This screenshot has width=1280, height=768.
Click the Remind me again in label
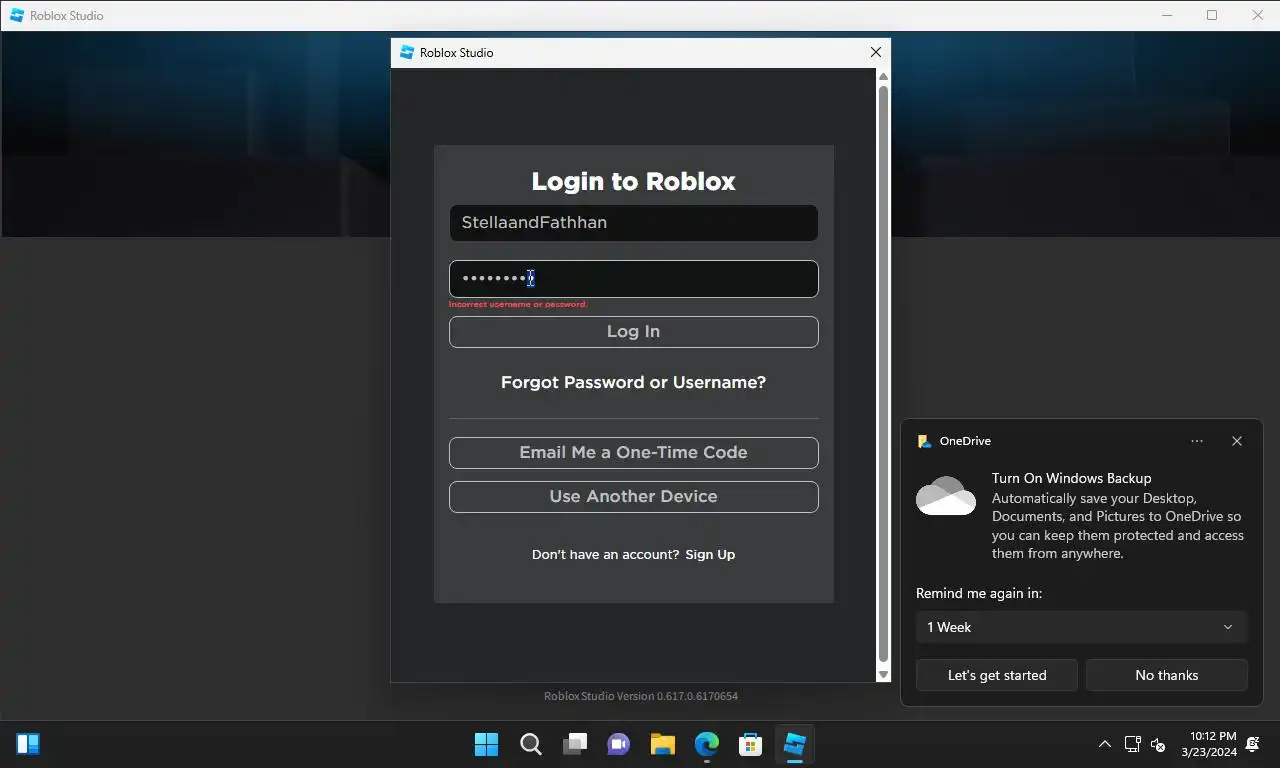tap(979, 593)
